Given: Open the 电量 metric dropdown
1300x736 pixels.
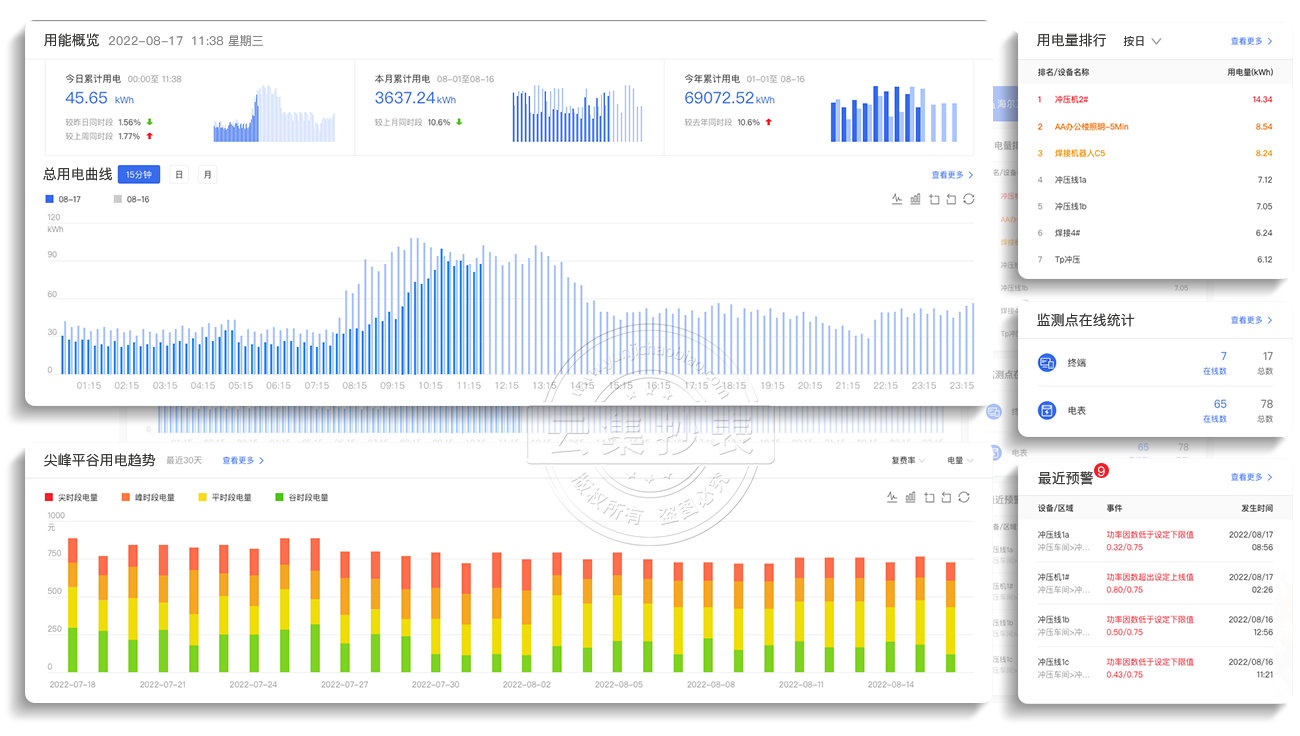Looking at the screenshot, I should 960,461.
